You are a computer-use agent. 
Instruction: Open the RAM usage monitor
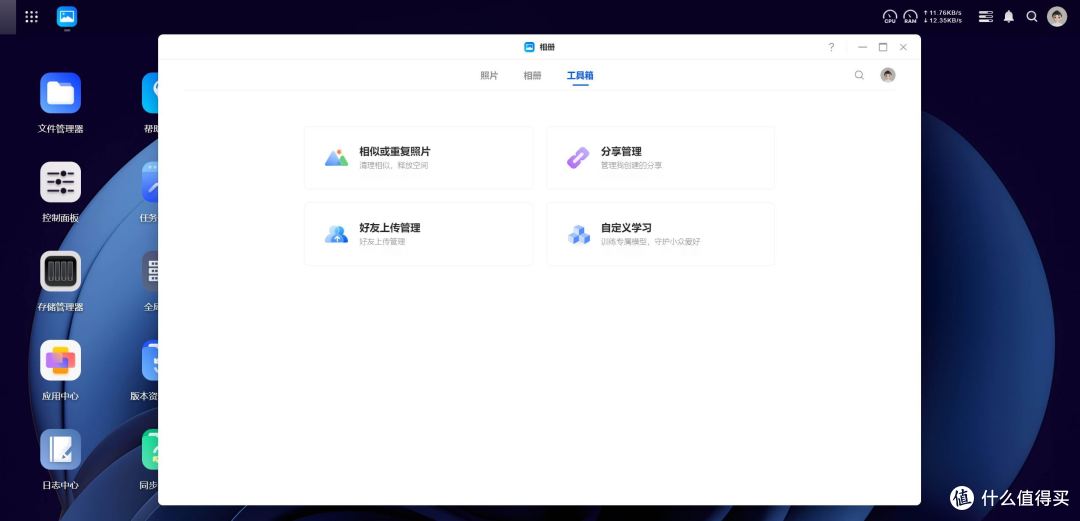tap(911, 17)
